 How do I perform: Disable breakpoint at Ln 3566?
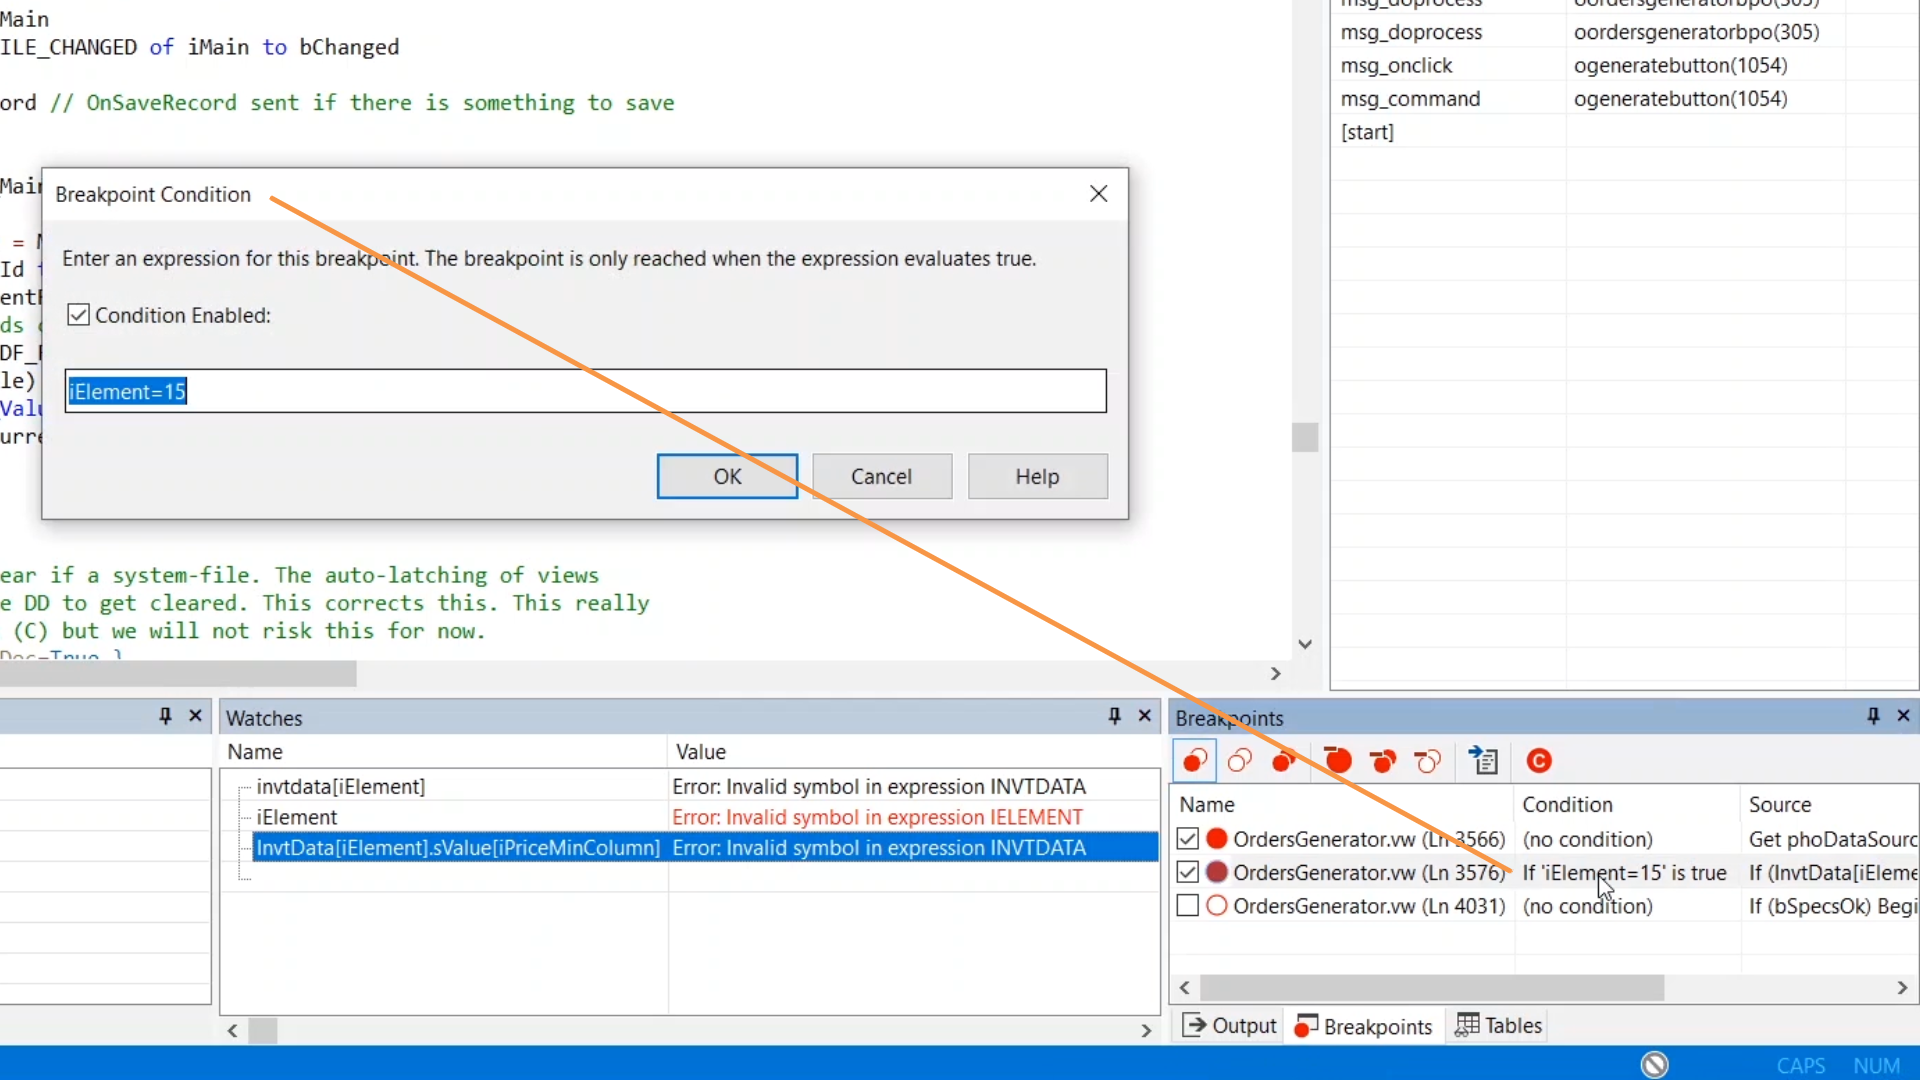1187,839
